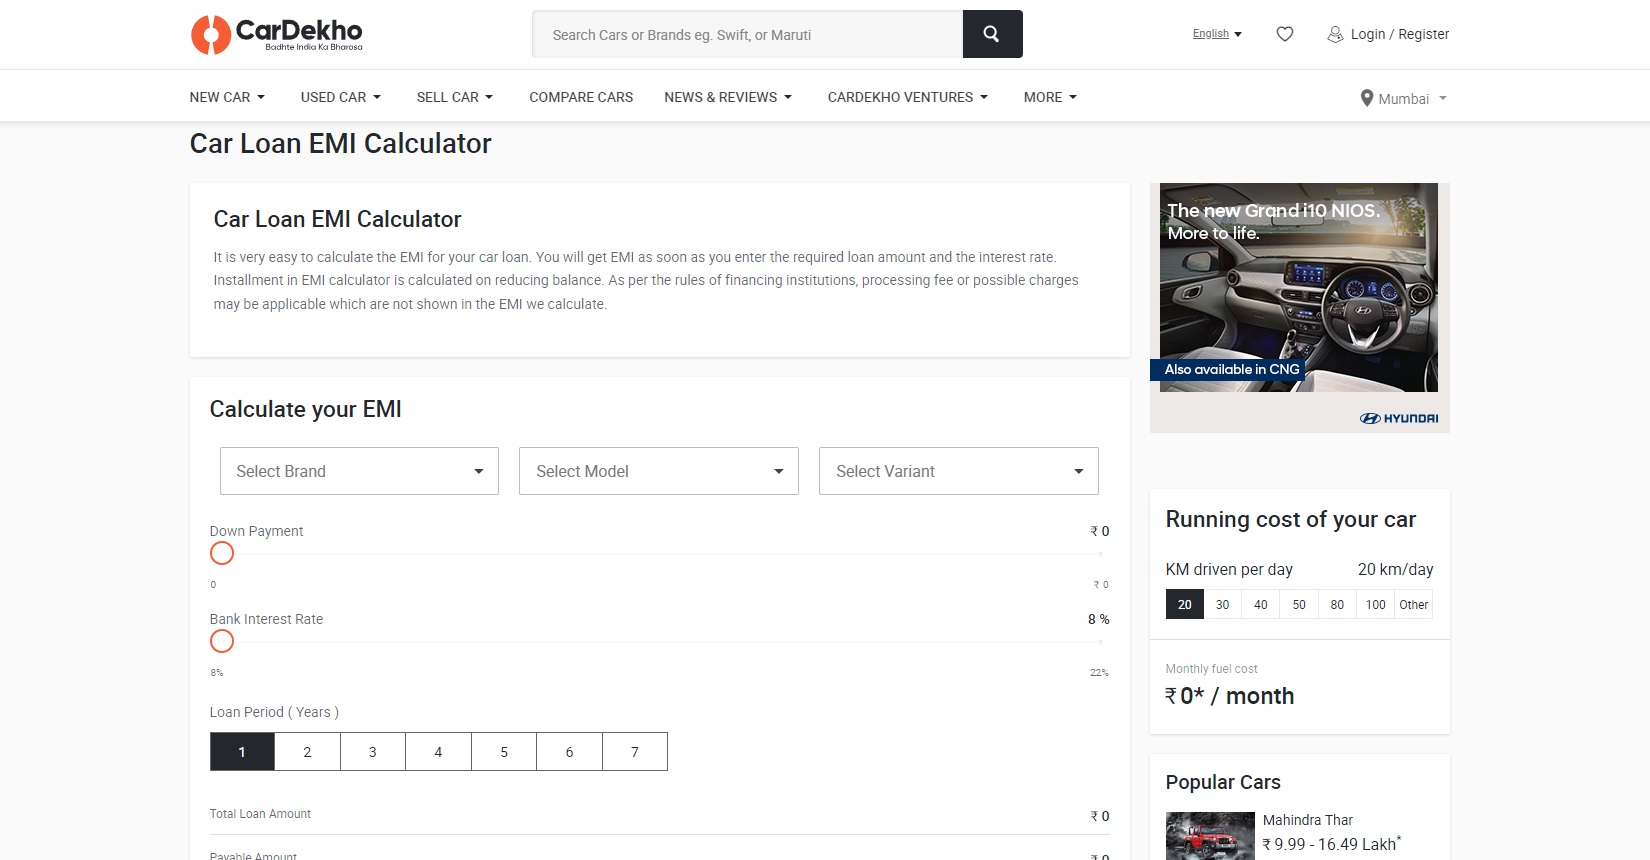Click the Mahindra Thar link

[1307, 820]
